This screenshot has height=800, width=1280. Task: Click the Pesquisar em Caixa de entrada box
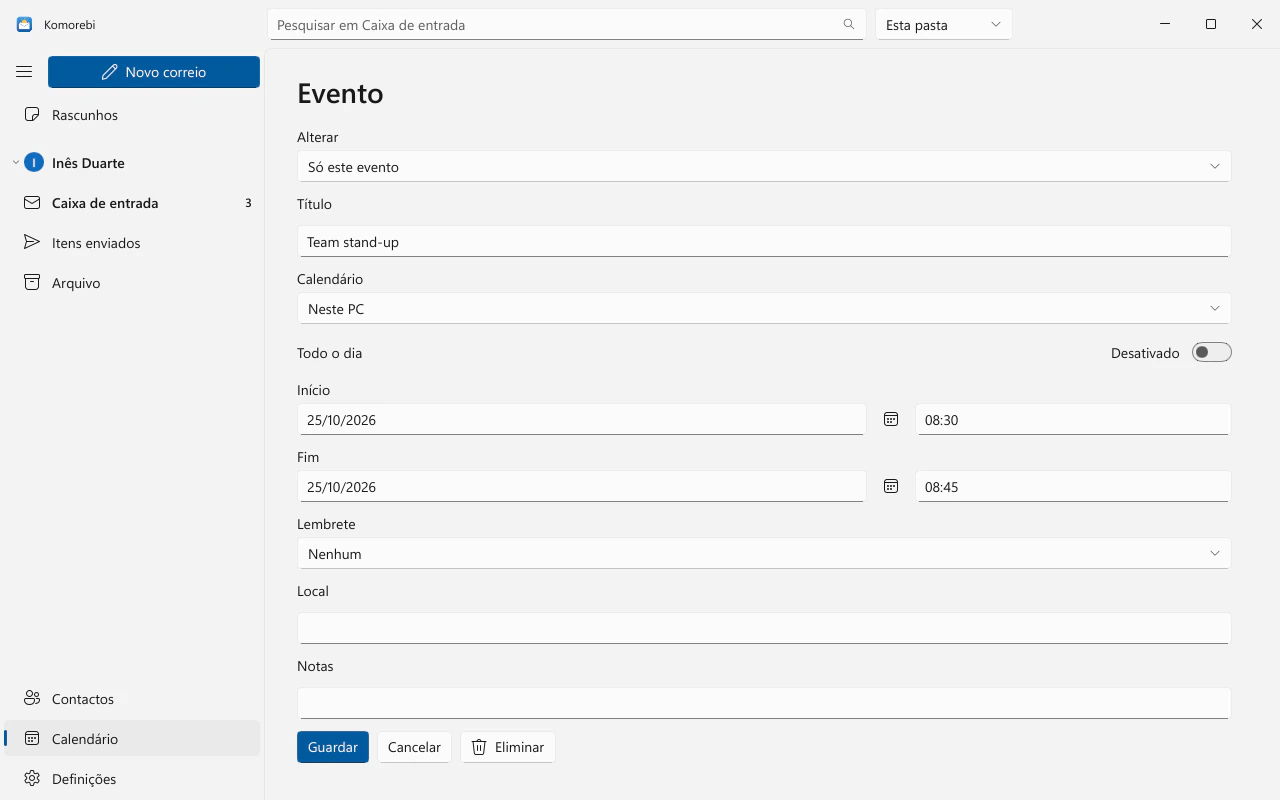(x=567, y=25)
